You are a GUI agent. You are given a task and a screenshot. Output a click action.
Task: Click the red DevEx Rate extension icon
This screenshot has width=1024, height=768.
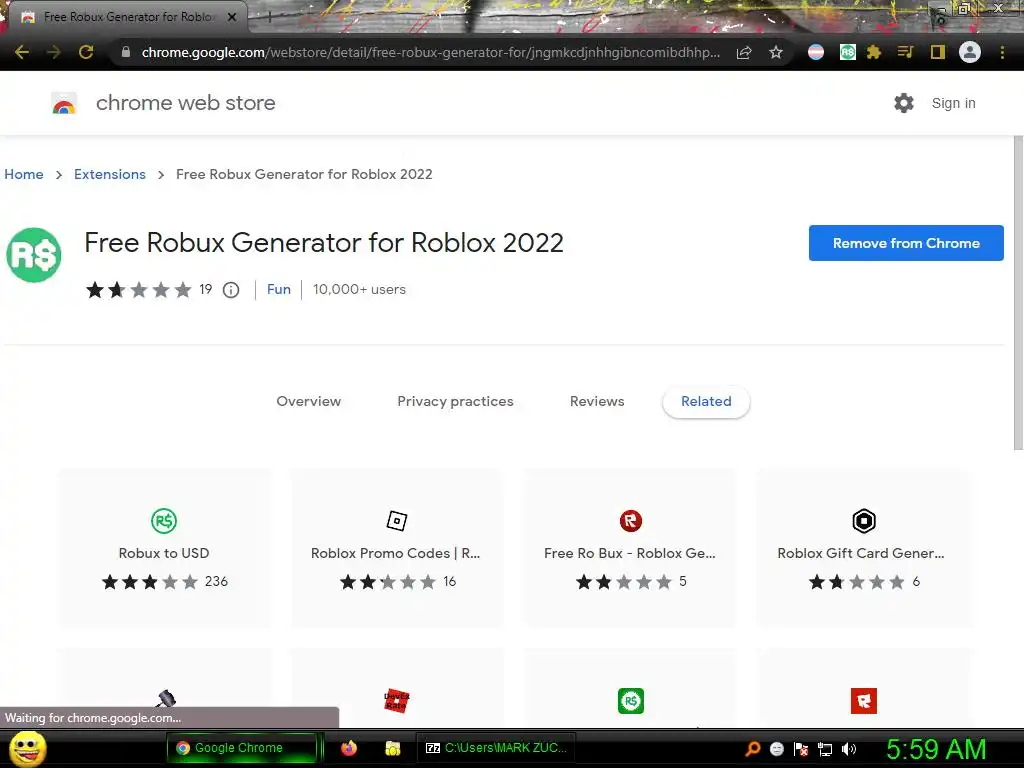[397, 701]
